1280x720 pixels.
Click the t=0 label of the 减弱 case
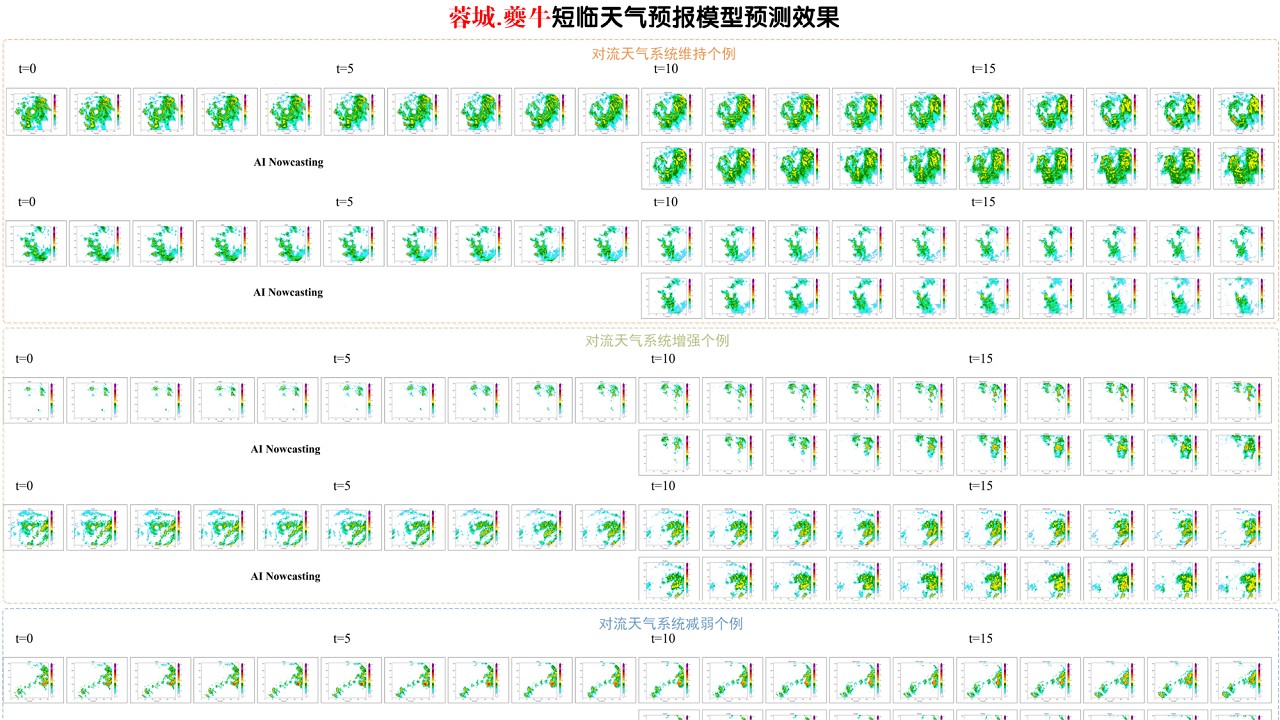coord(24,639)
